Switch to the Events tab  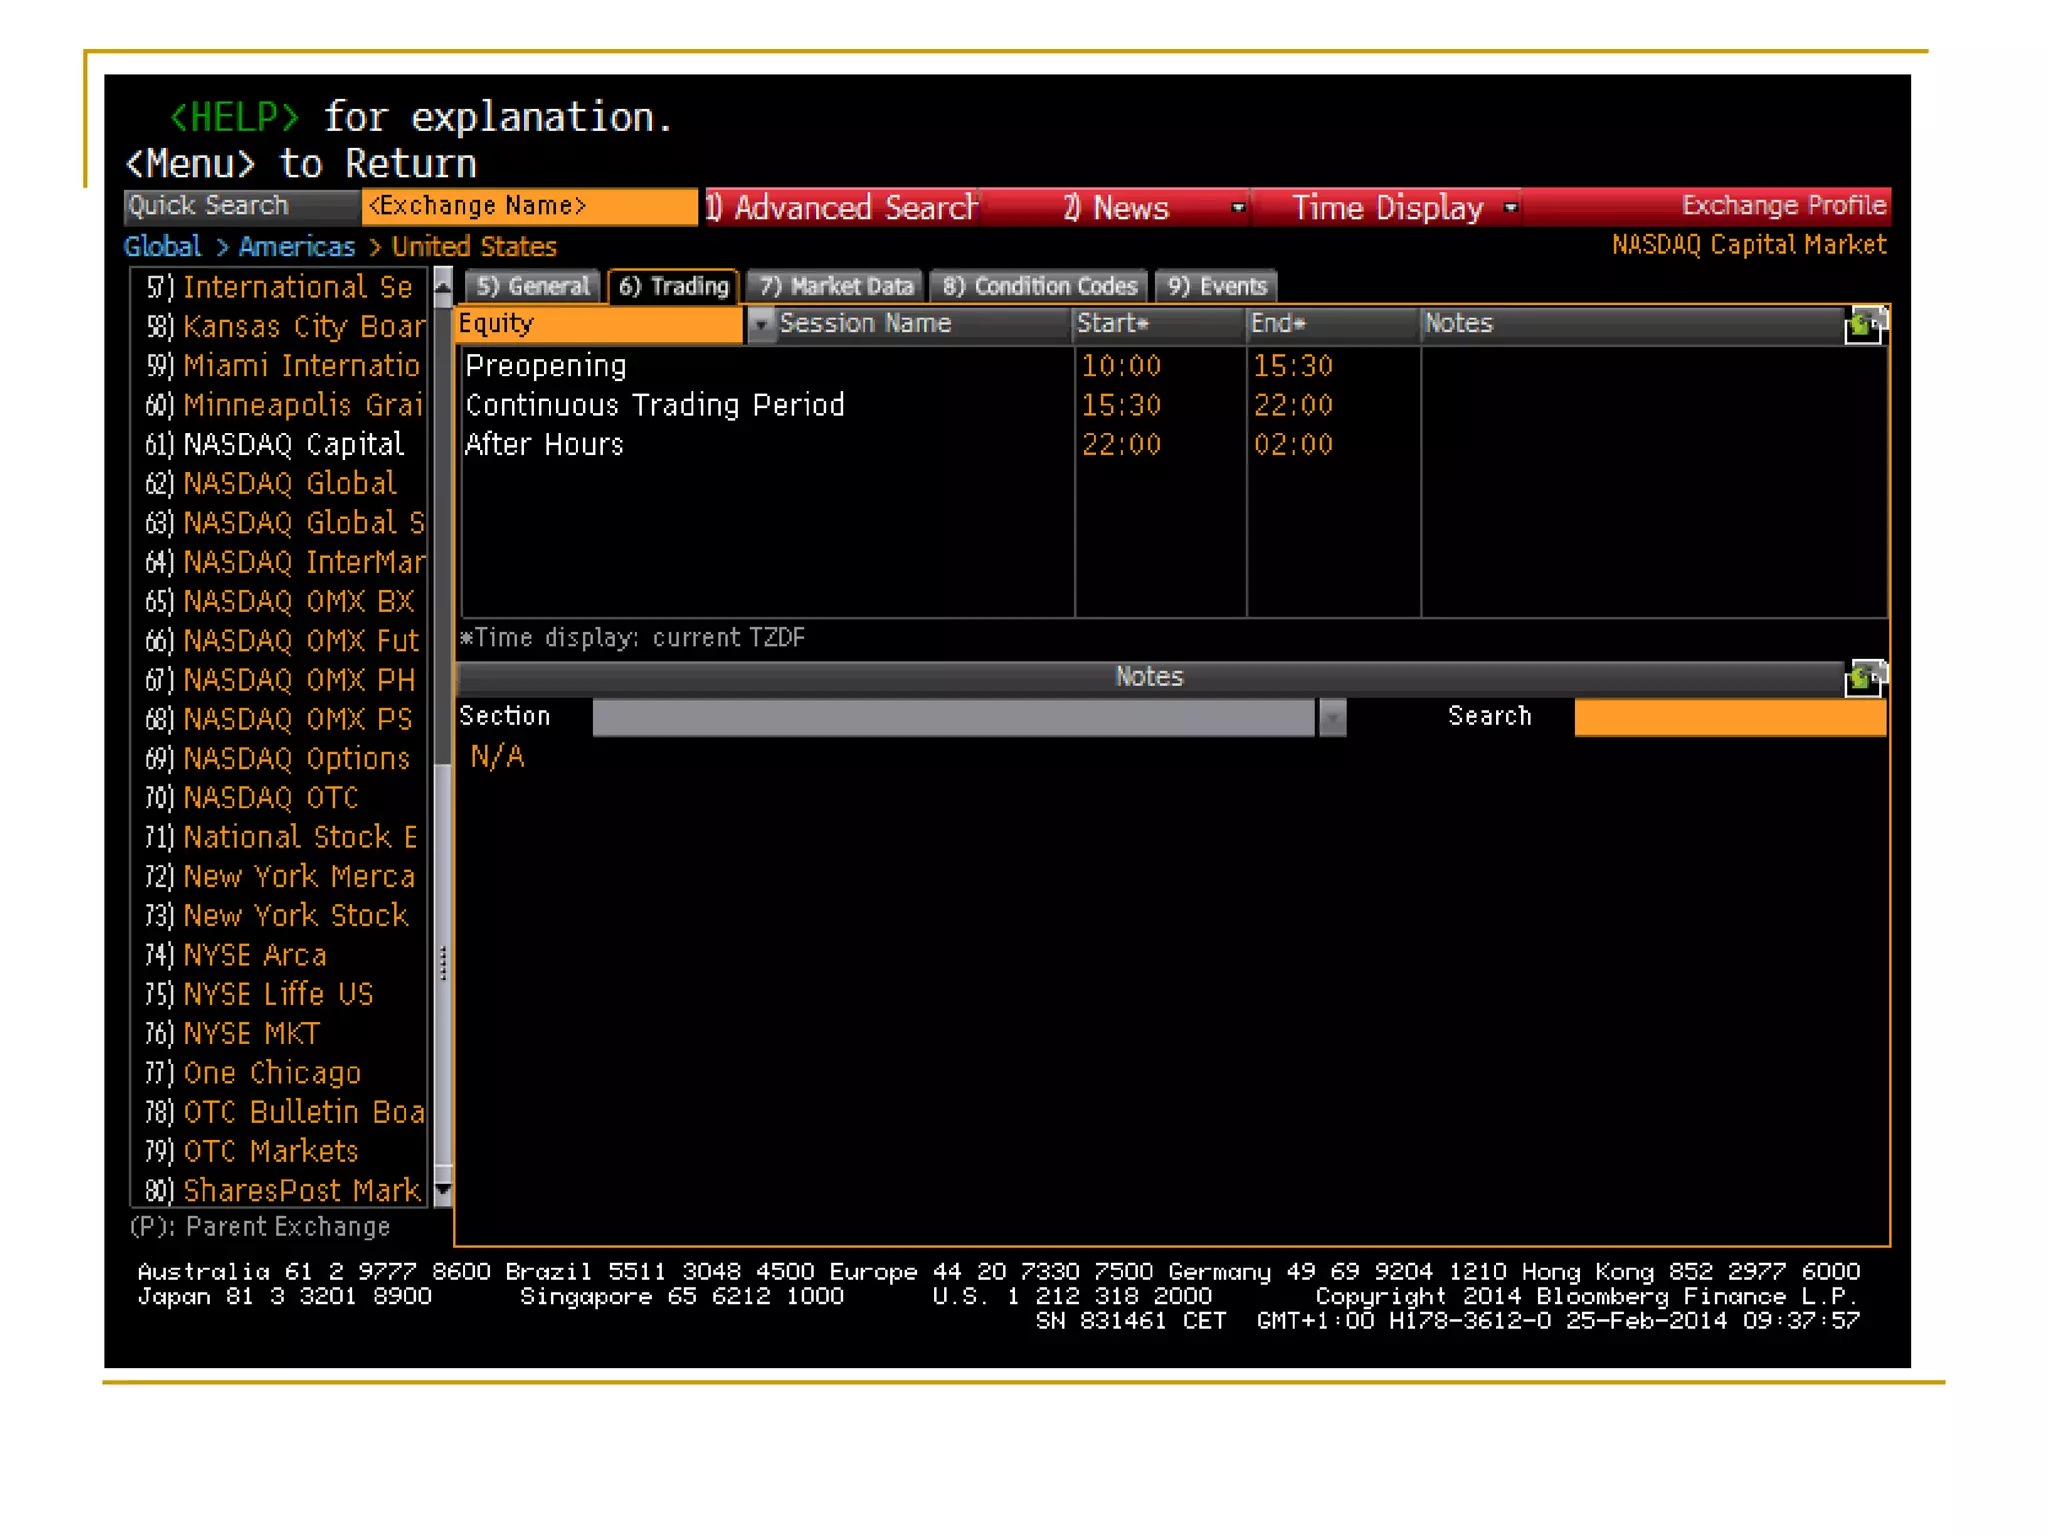1217,286
